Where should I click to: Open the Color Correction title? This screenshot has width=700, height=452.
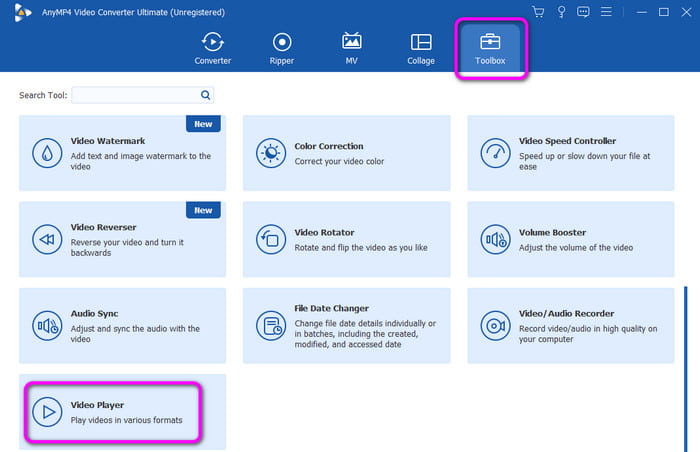329,146
